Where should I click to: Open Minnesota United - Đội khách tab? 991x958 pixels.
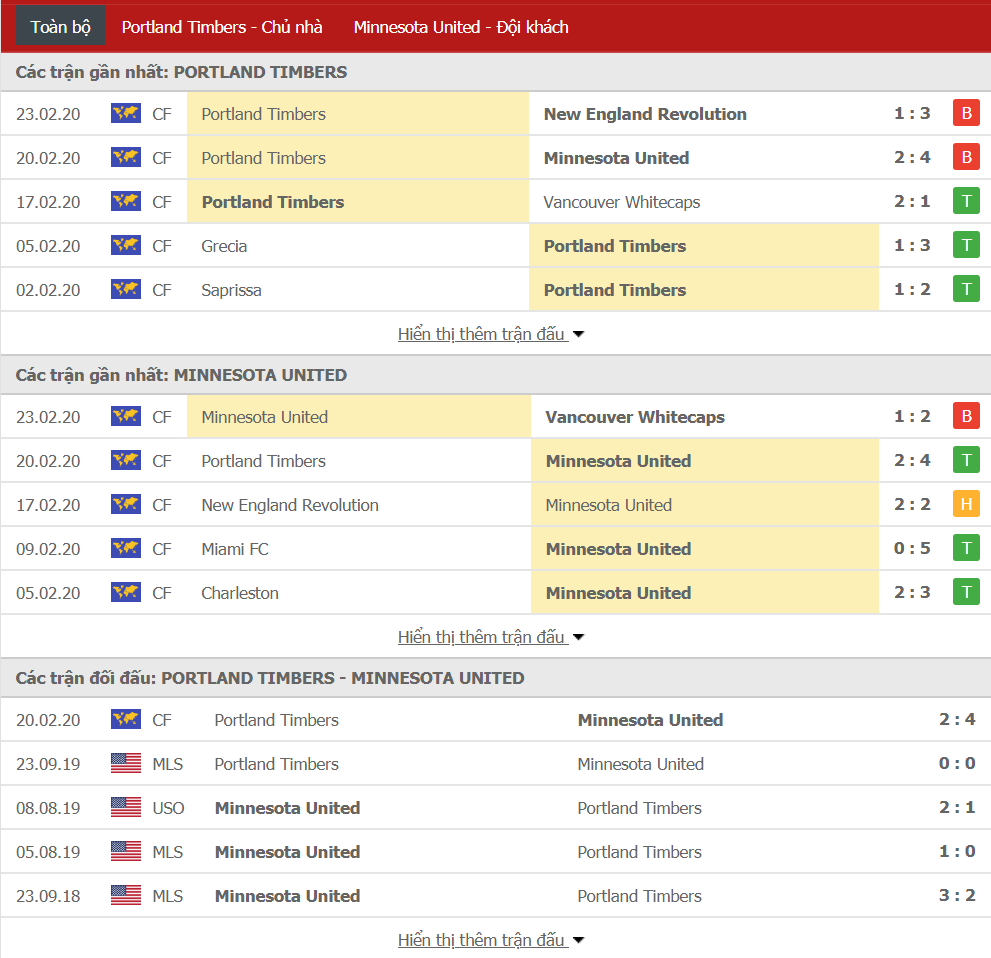(461, 27)
